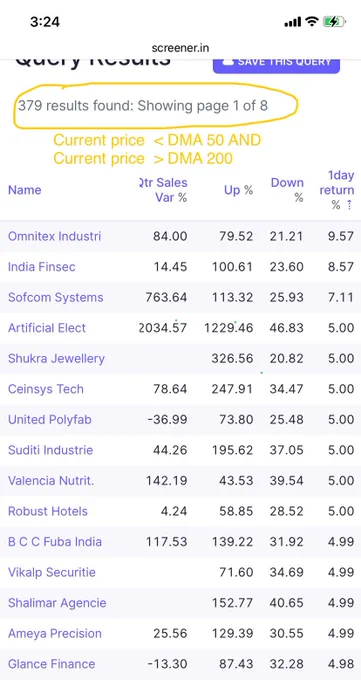Viewport: 361px width, 680px height.
Task: Open Sofcom Systems company link
Action: [56, 298]
